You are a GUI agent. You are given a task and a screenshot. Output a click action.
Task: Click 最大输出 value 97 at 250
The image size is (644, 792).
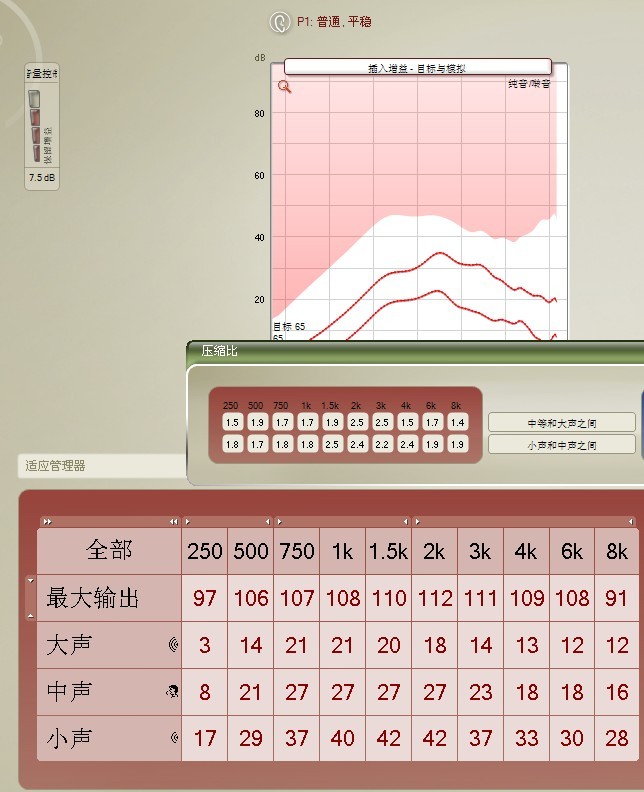[x=205, y=598]
